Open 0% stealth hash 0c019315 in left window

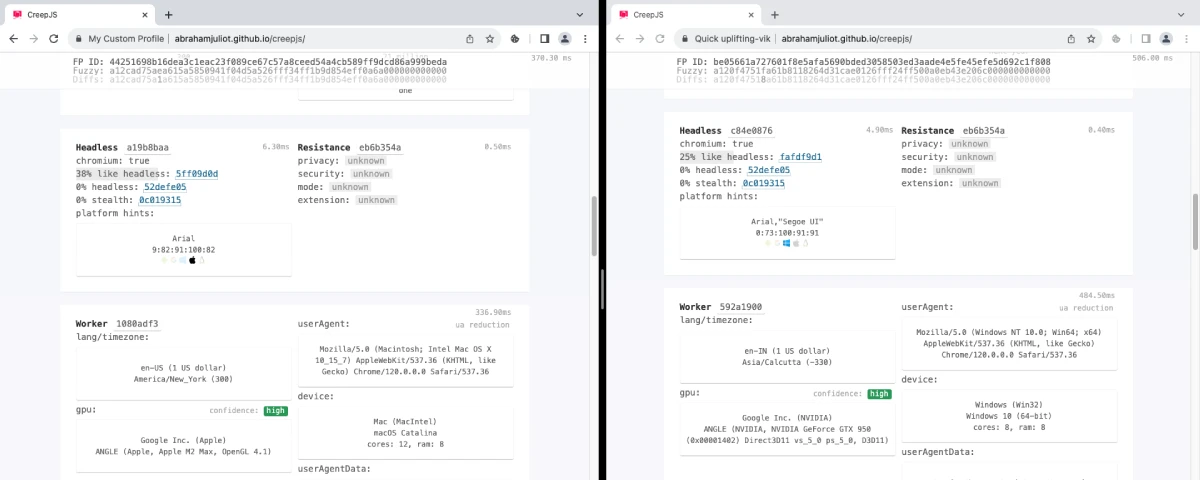click(x=160, y=199)
